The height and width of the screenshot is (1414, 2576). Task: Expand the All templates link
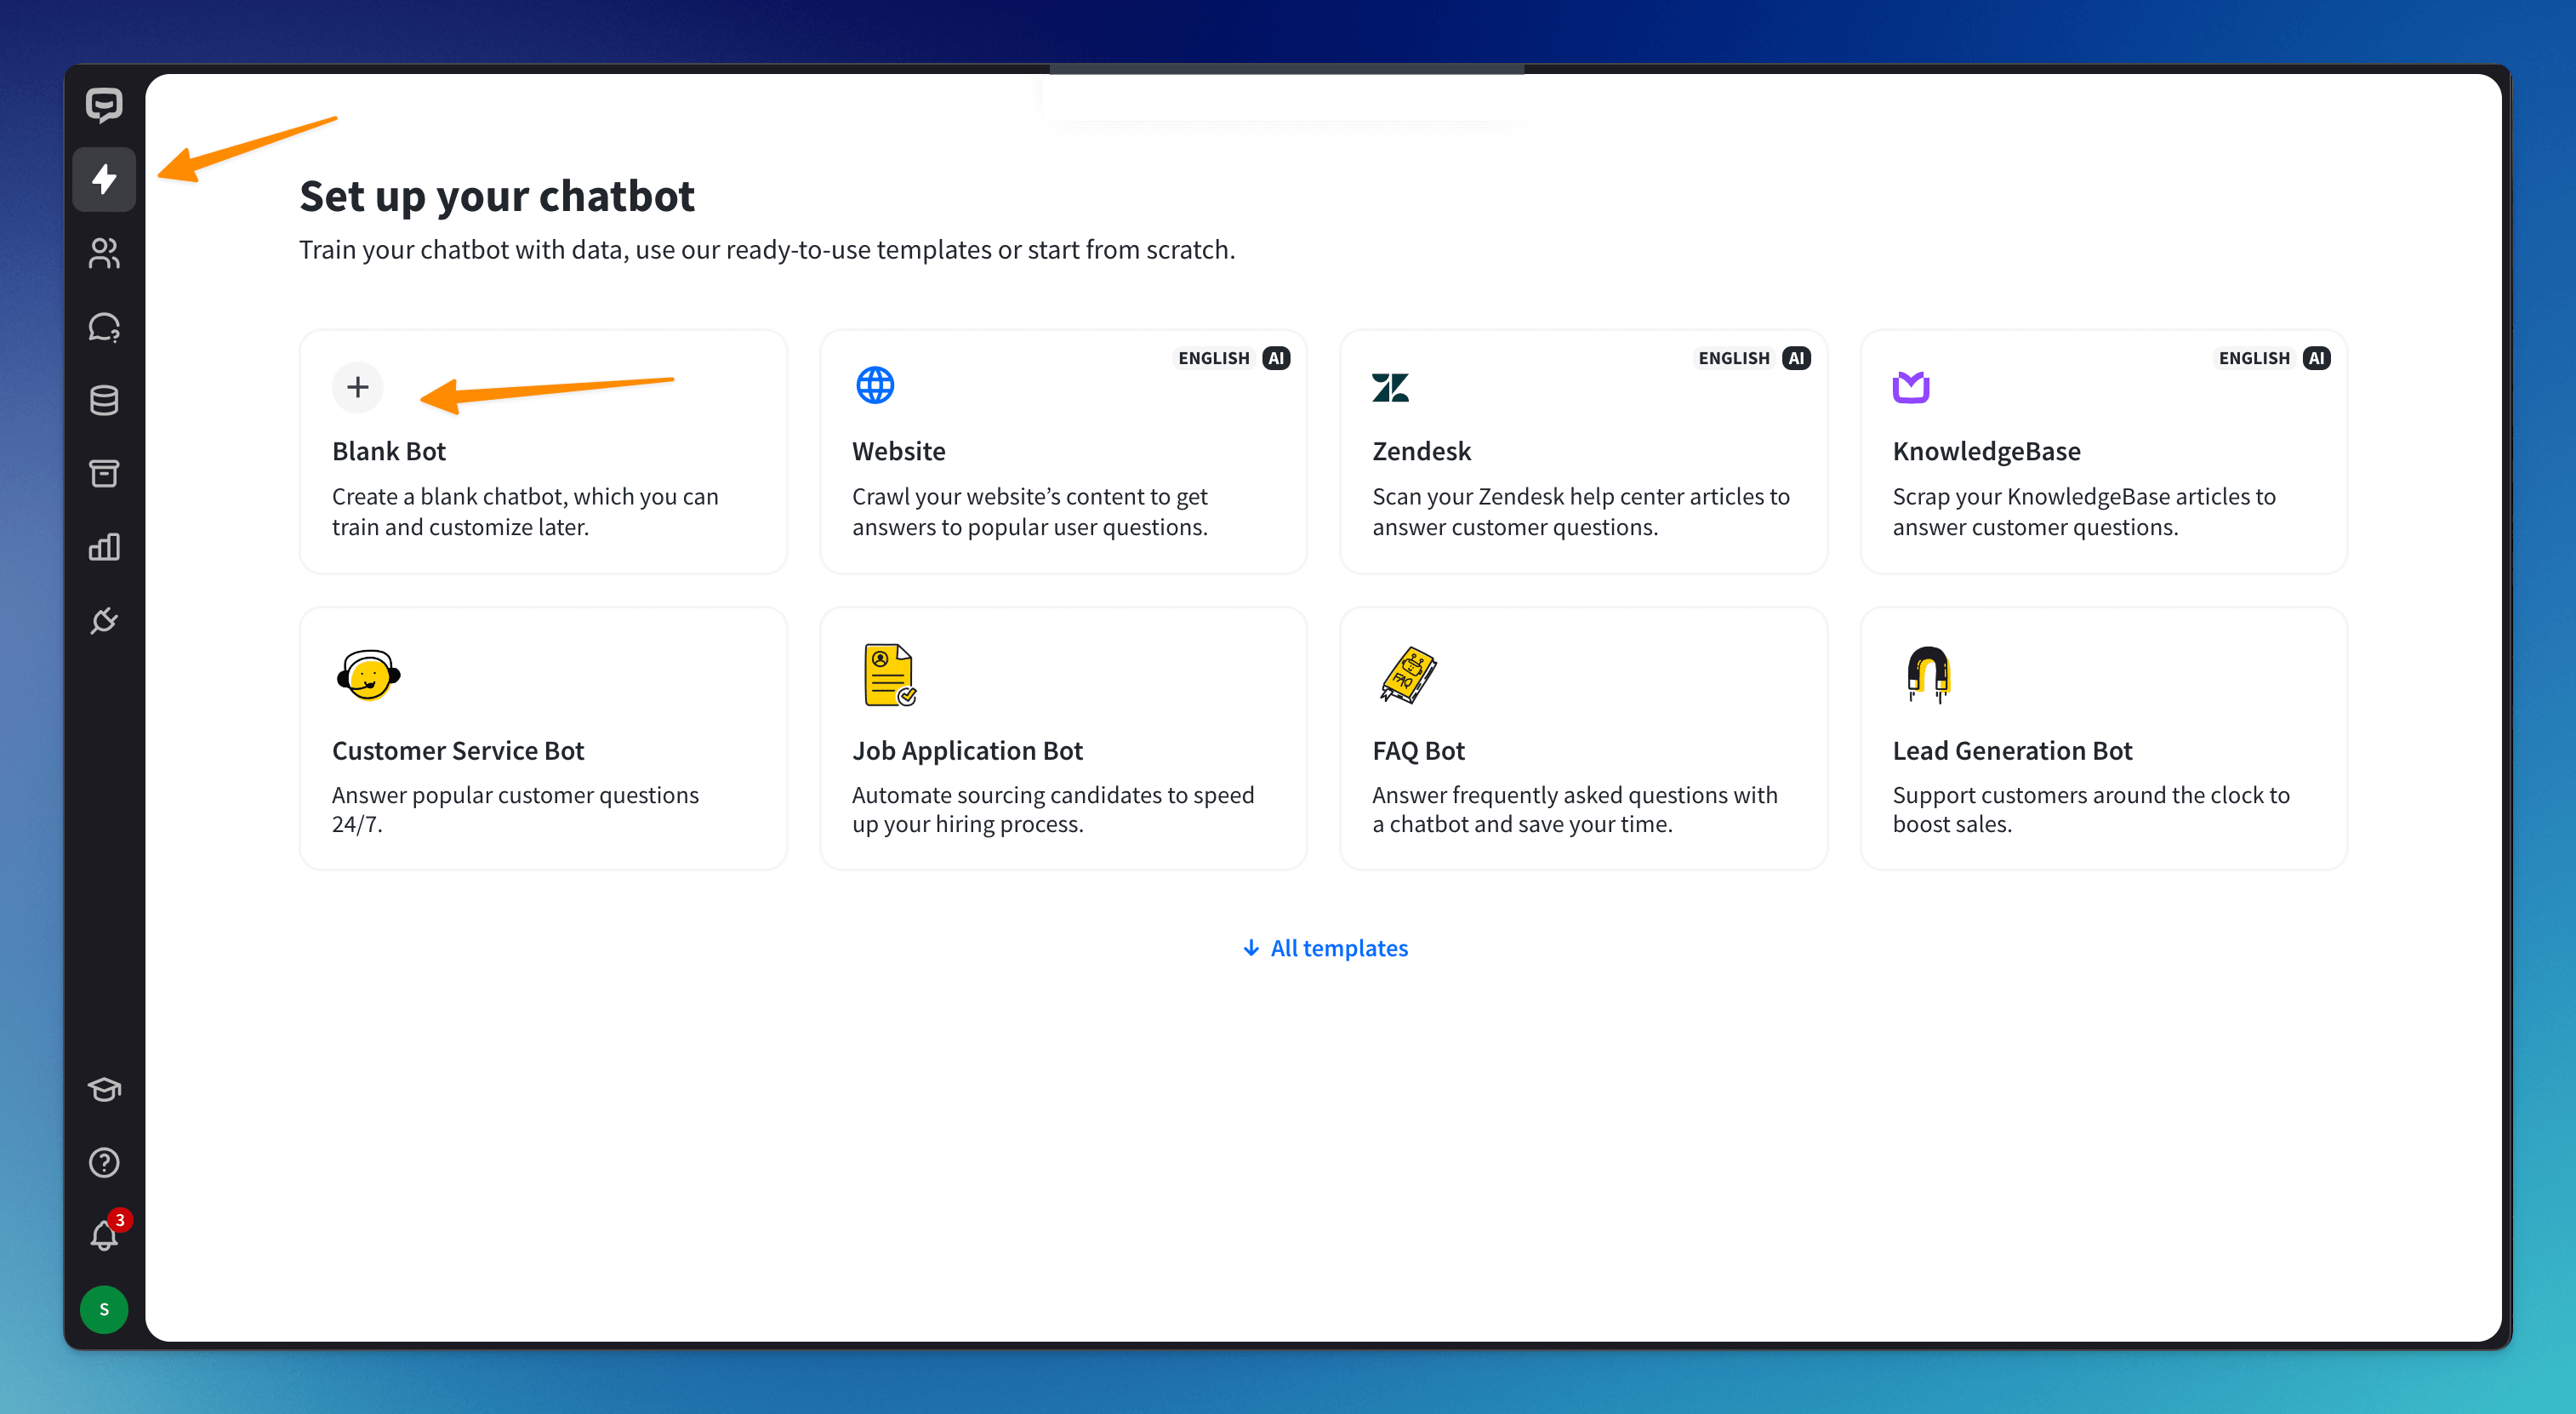pyautogui.click(x=1325, y=948)
